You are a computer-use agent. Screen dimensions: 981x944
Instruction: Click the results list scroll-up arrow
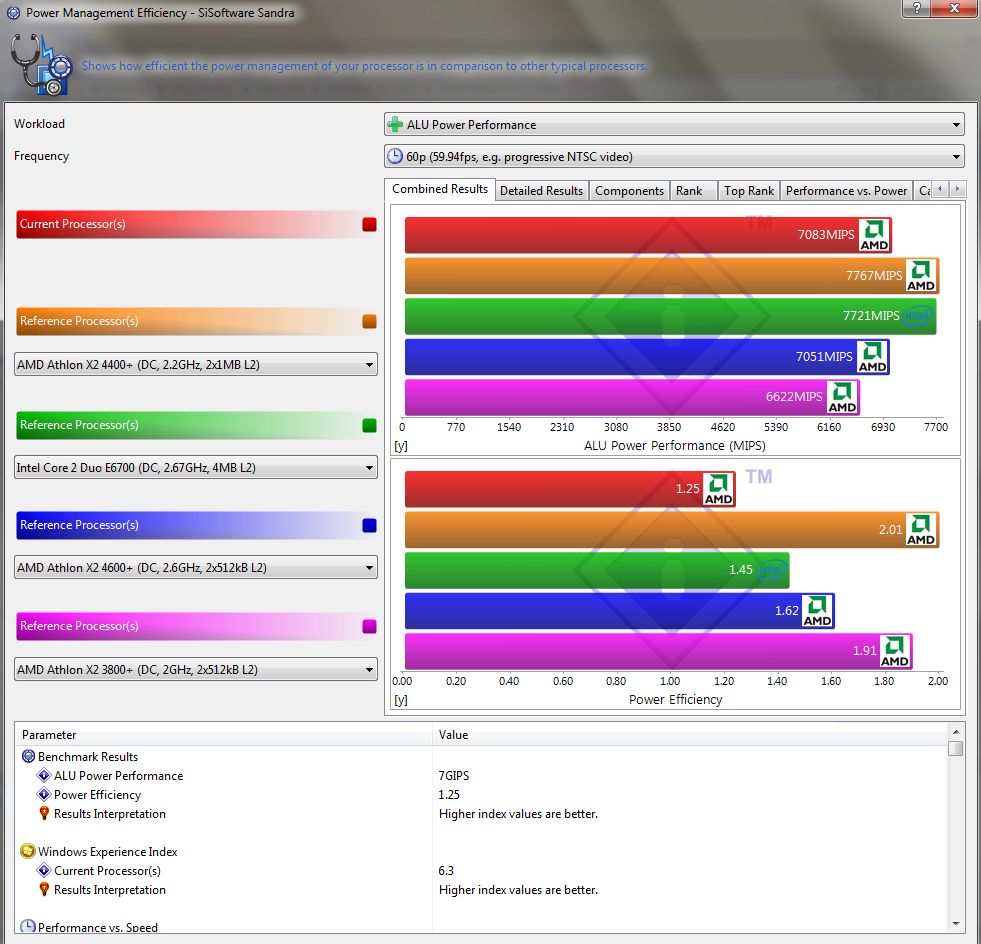[x=955, y=731]
